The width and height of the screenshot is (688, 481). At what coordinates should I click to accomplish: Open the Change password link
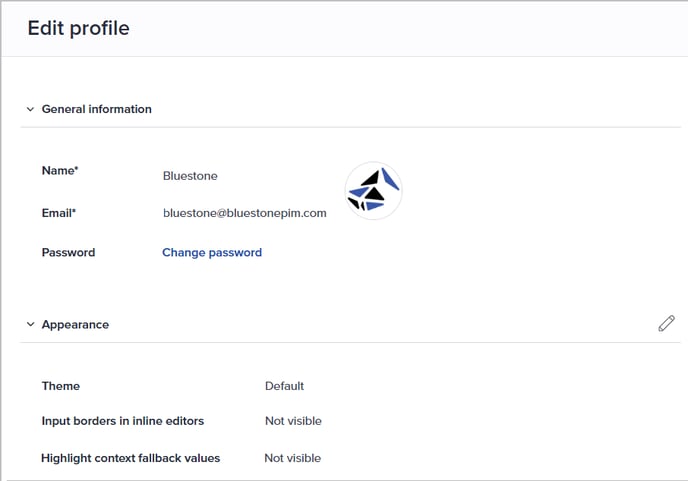click(x=212, y=253)
